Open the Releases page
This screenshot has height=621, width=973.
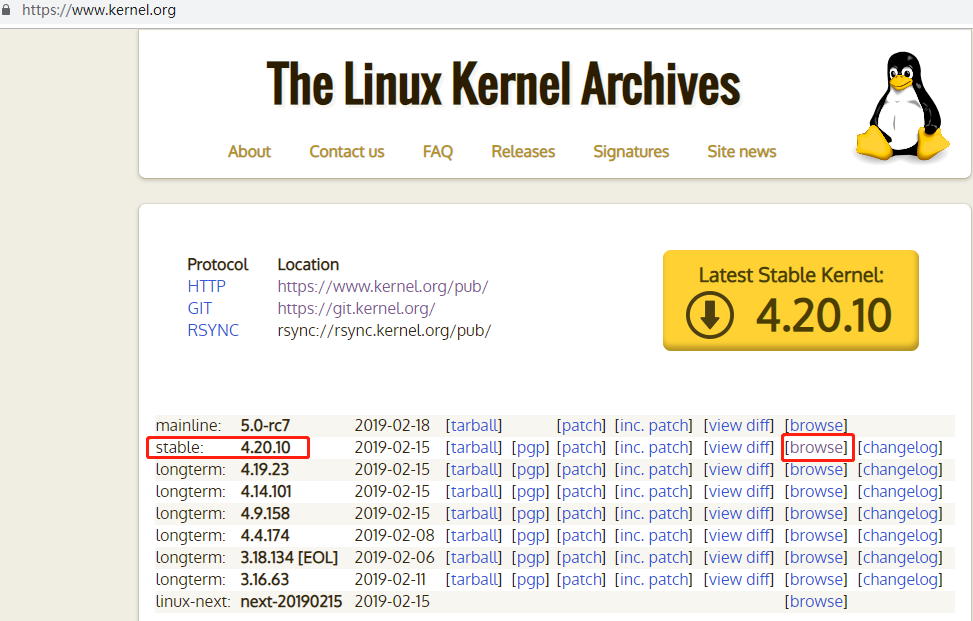(523, 151)
